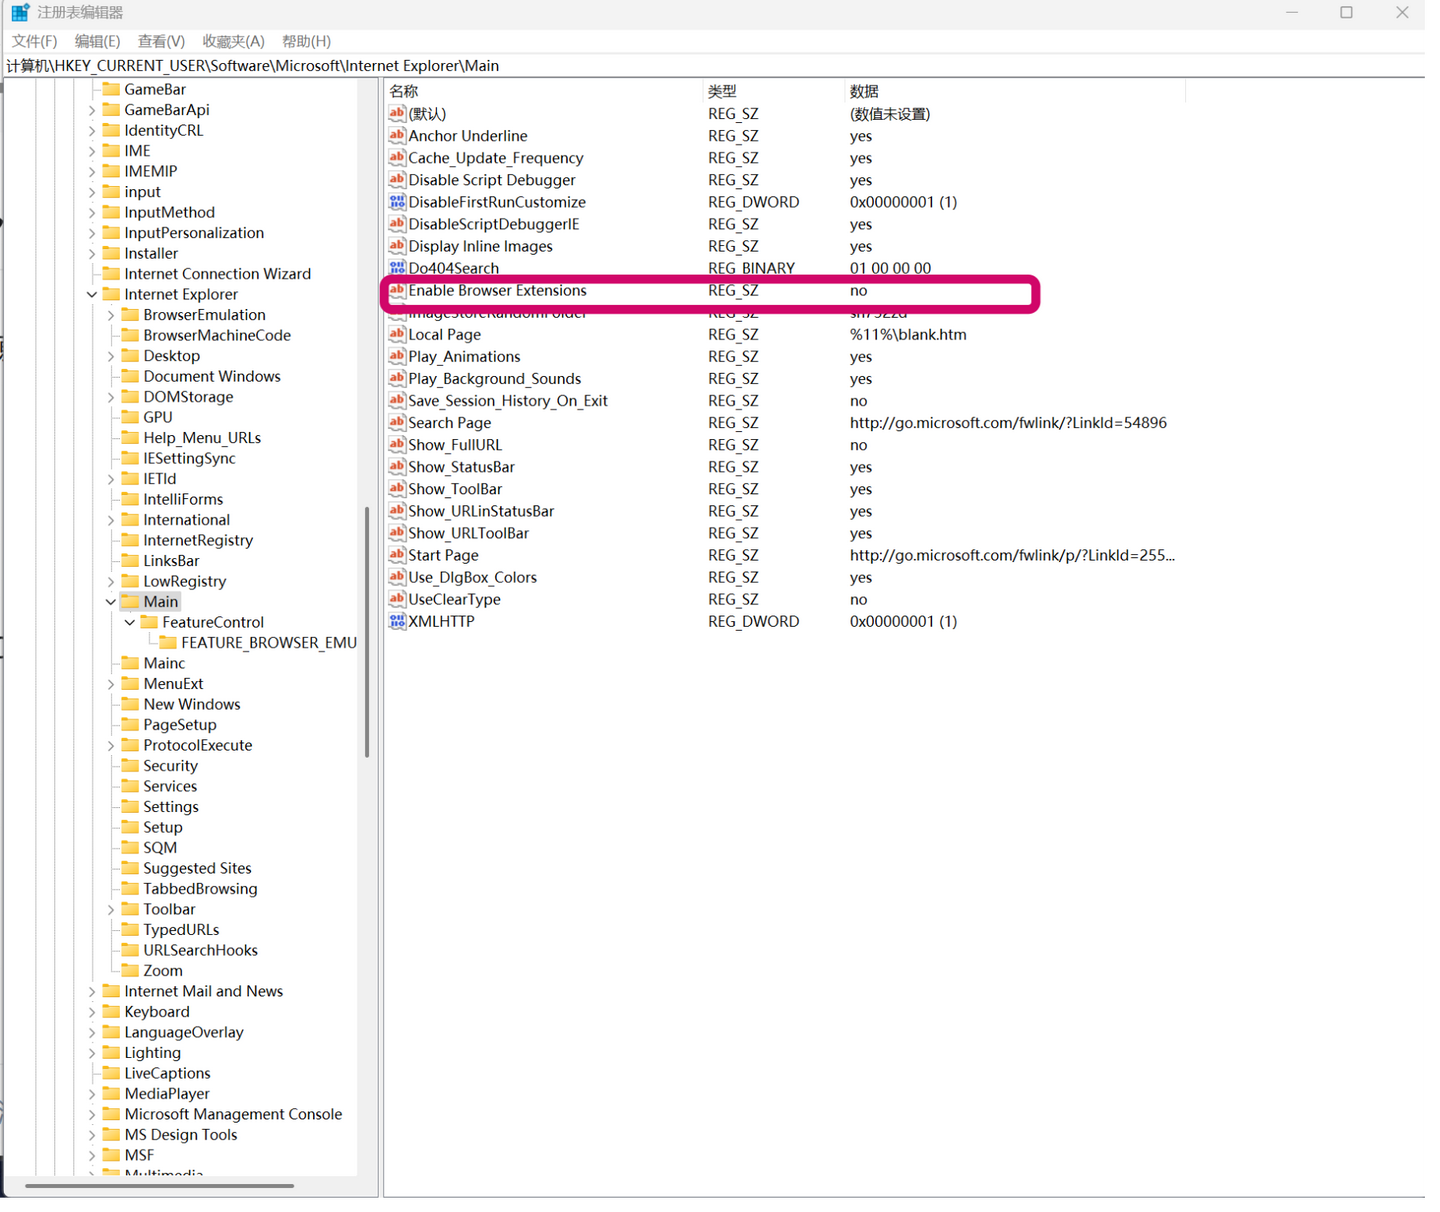1440x1212 pixels.
Task: Select the PageSetup key
Action: point(179,724)
